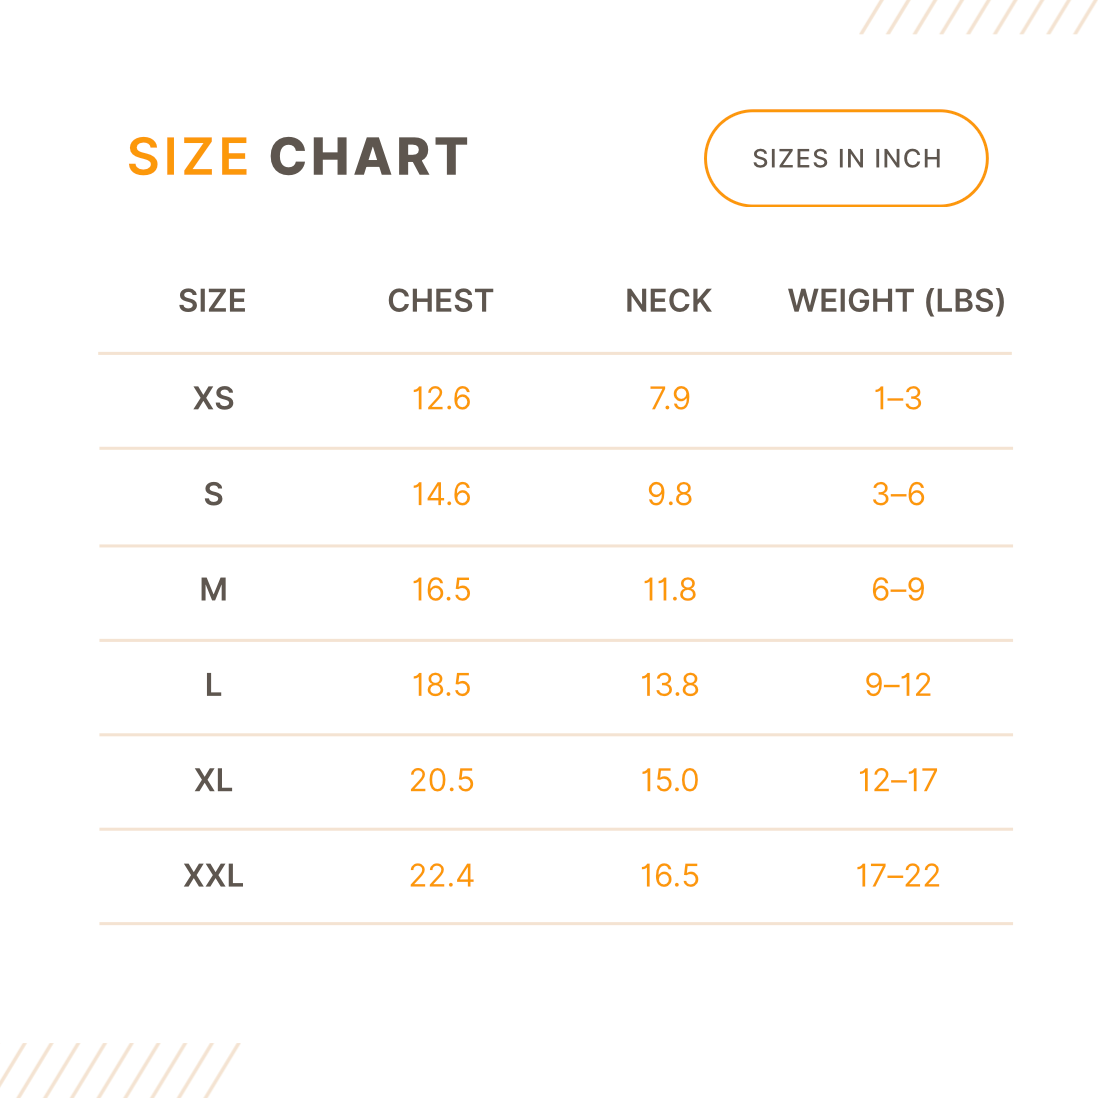Select the NECK column header

(669, 301)
